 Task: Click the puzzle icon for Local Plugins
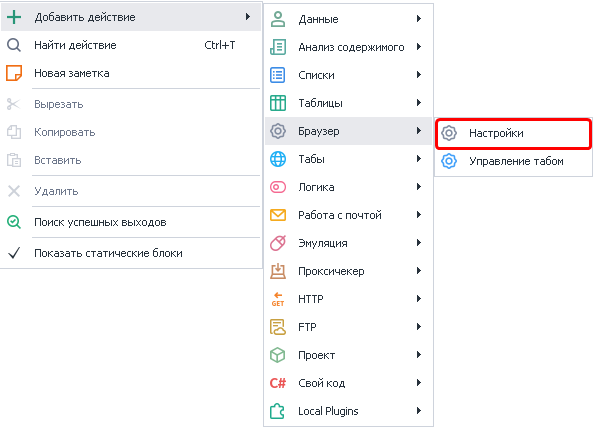(278, 411)
